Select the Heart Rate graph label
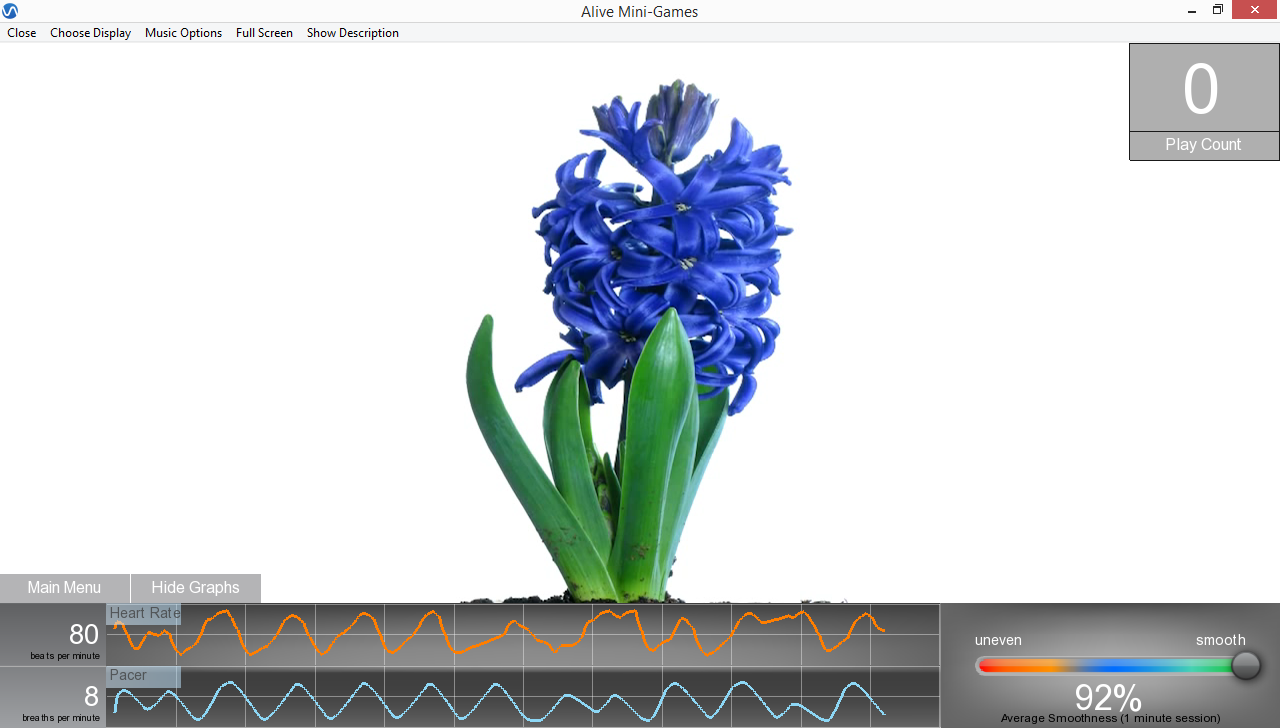The height and width of the screenshot is (728, 1280). (x=144, y=614)
